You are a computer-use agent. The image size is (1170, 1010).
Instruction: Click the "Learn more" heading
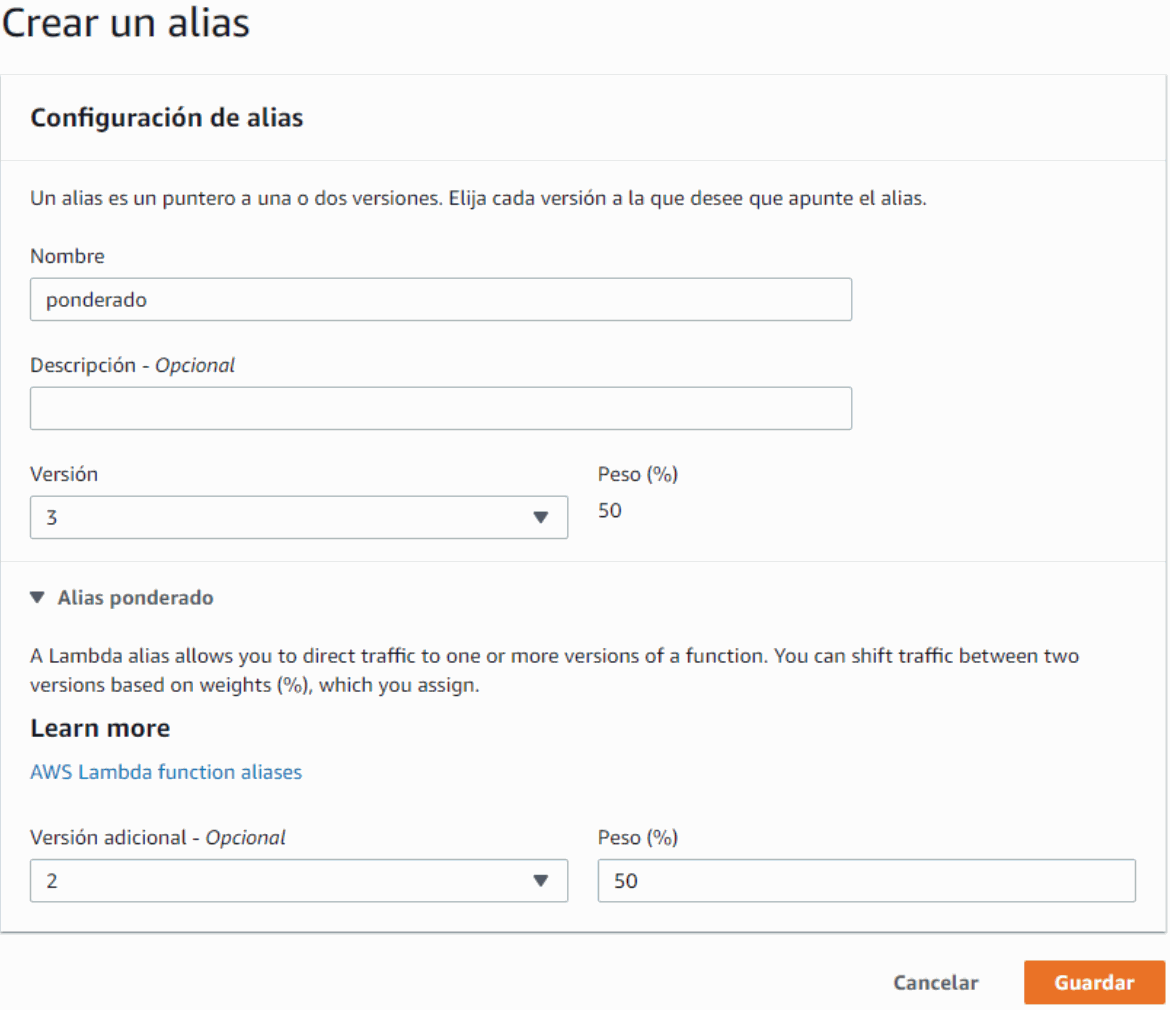[100, 728]
